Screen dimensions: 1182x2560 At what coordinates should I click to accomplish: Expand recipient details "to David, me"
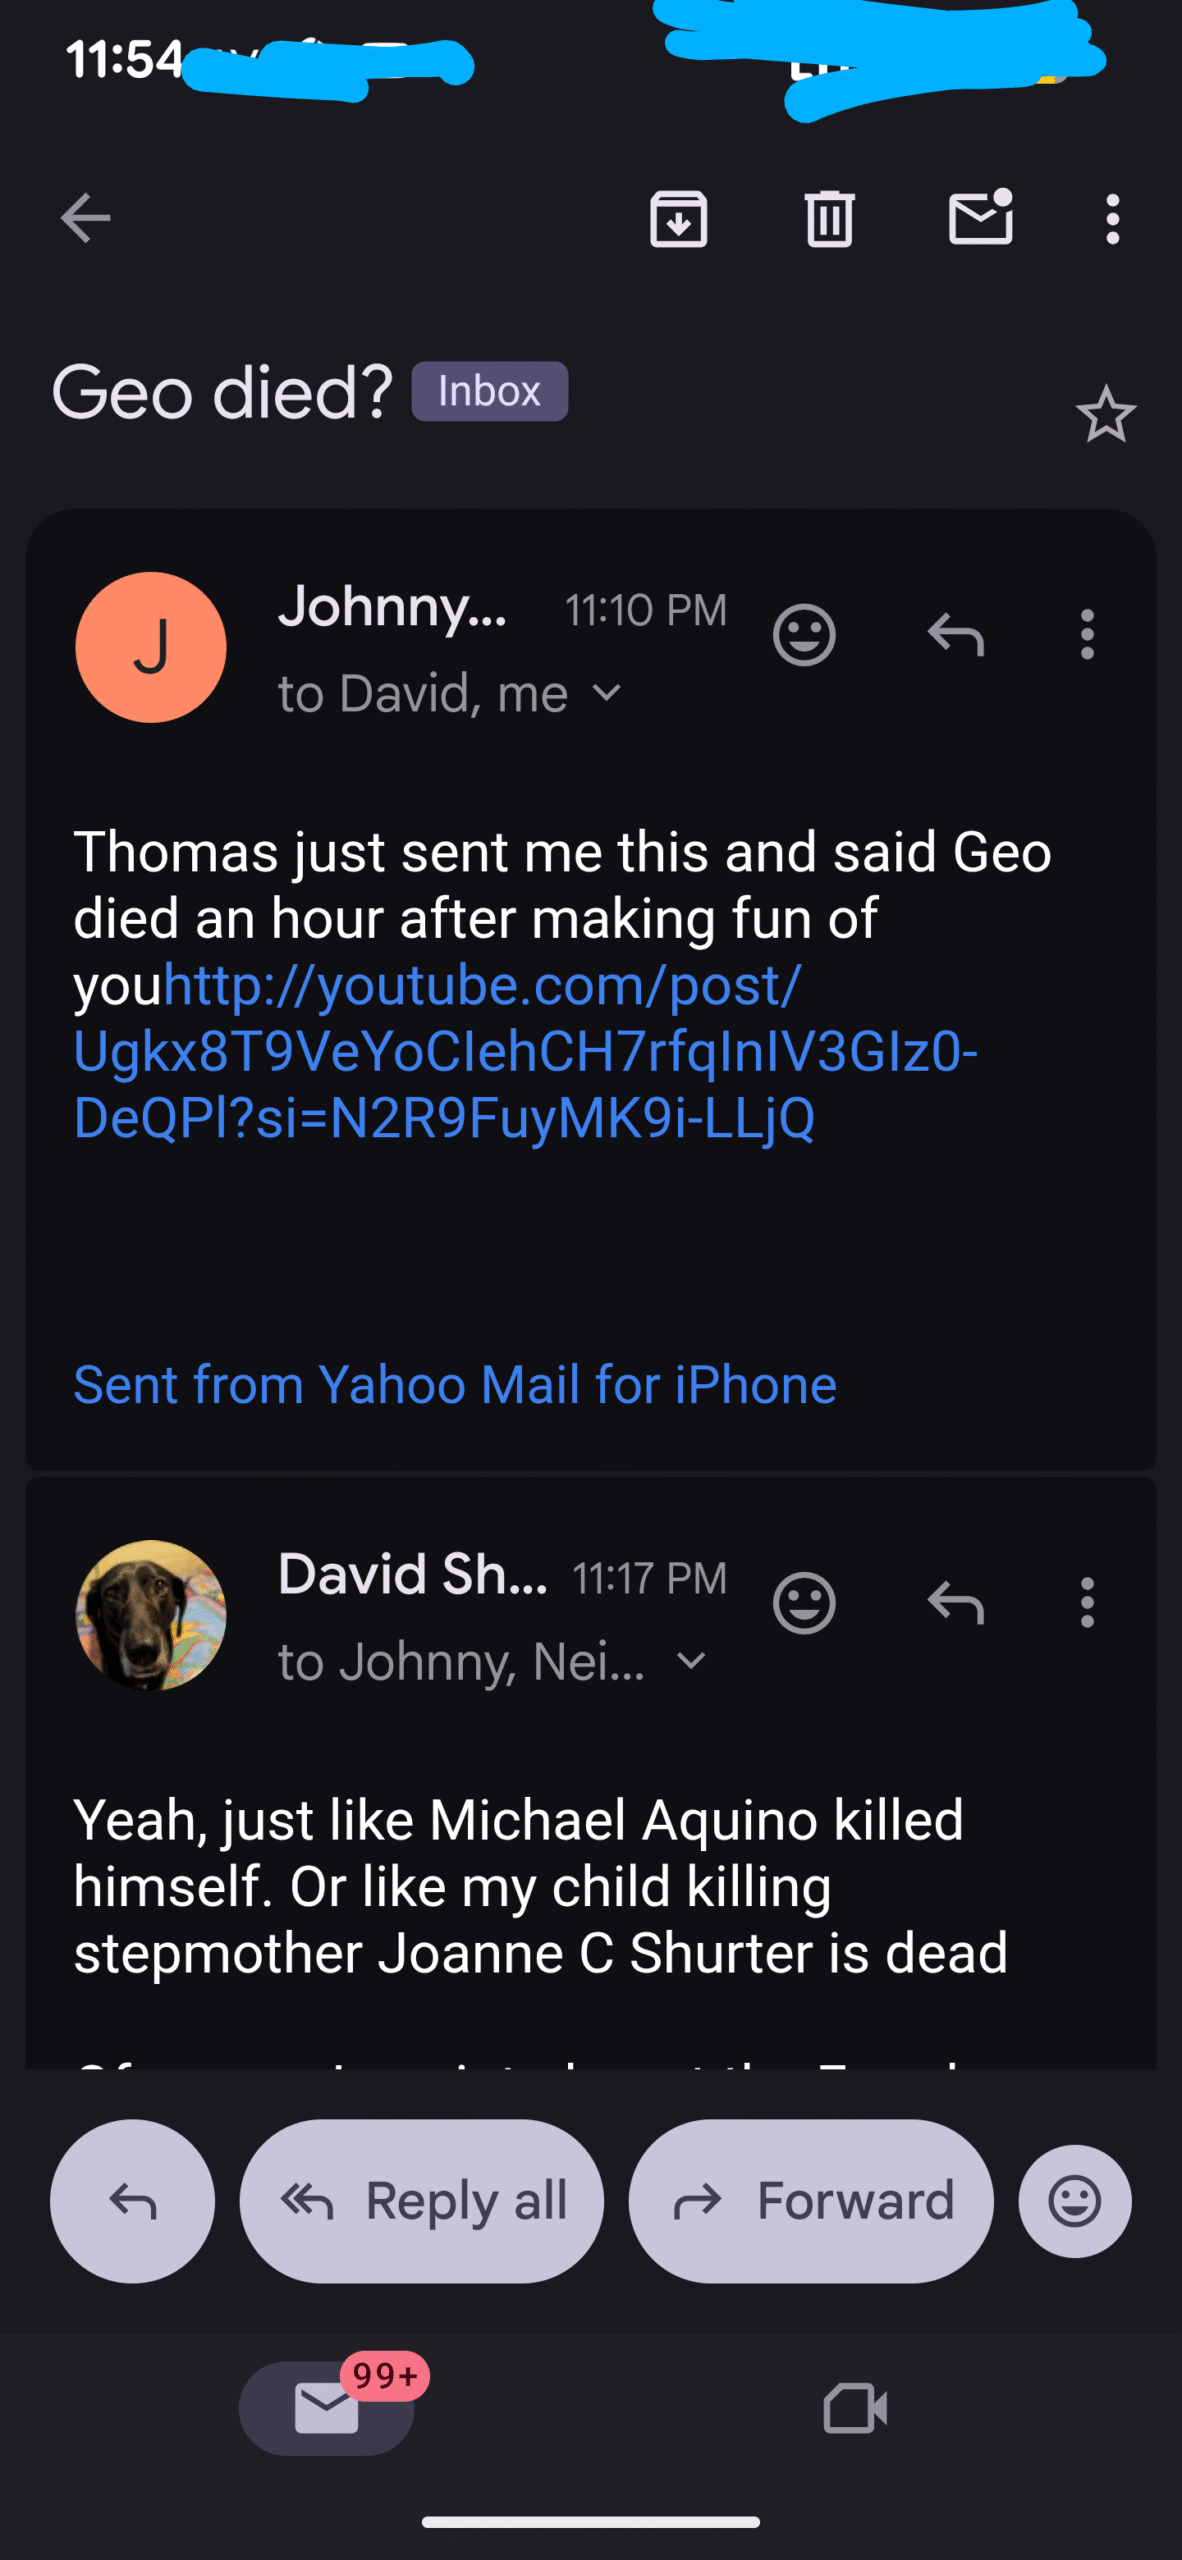click(607, 693)
